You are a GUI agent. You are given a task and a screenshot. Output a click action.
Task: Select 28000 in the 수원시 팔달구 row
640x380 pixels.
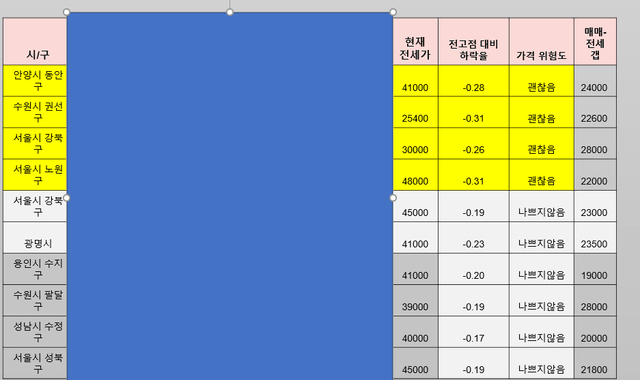595,300
